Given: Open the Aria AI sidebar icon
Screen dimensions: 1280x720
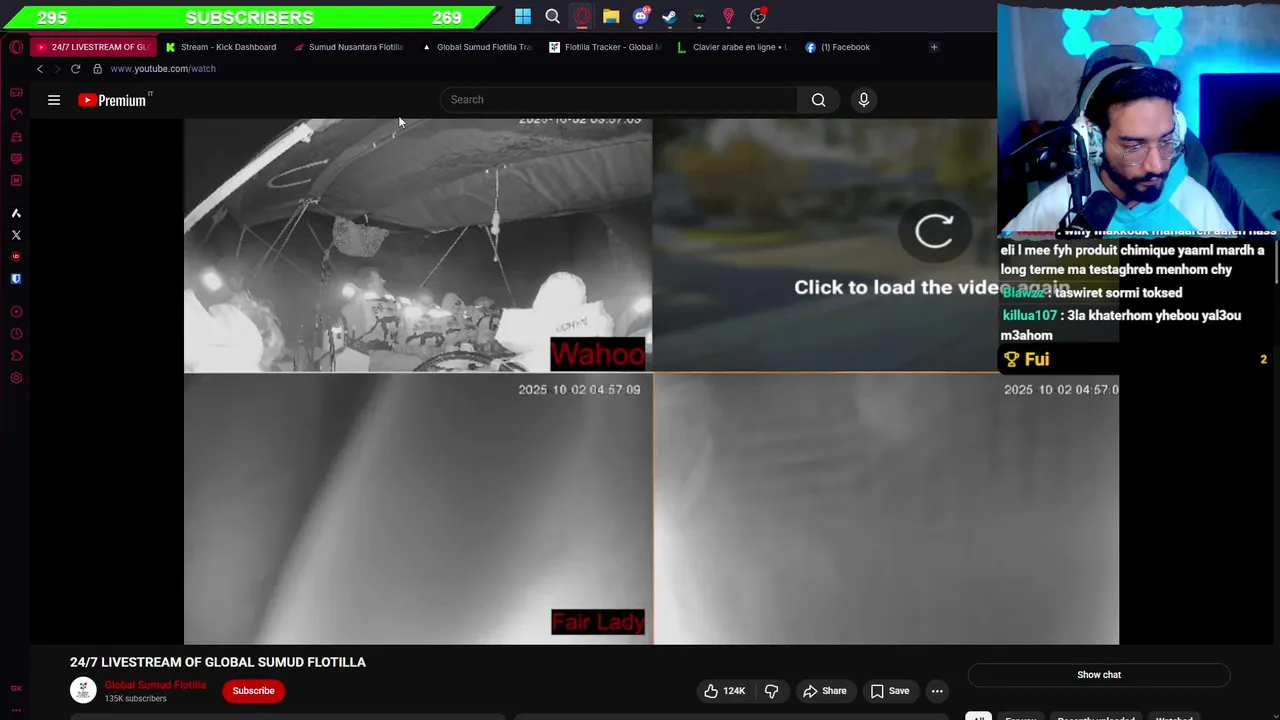Looking at the screenshot, I should 16,213.
